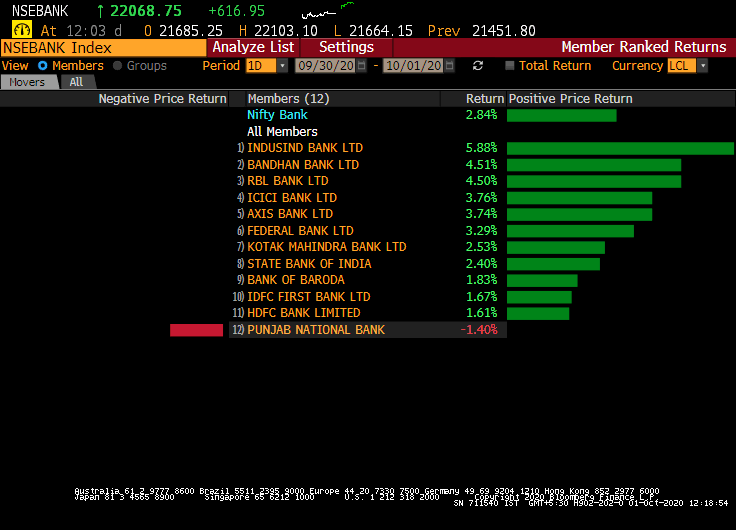Enable the Total Return checkbox

(x=510, y=66)
